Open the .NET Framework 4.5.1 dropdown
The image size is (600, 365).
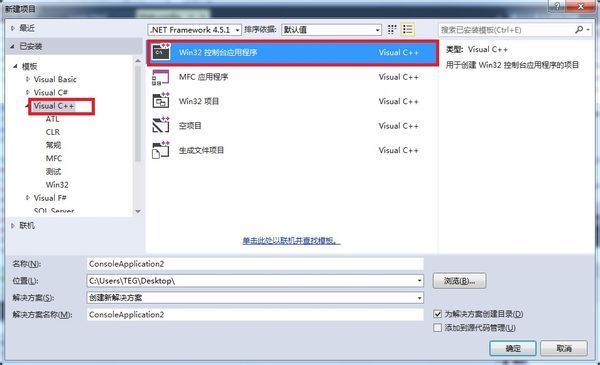coord(238,30)
